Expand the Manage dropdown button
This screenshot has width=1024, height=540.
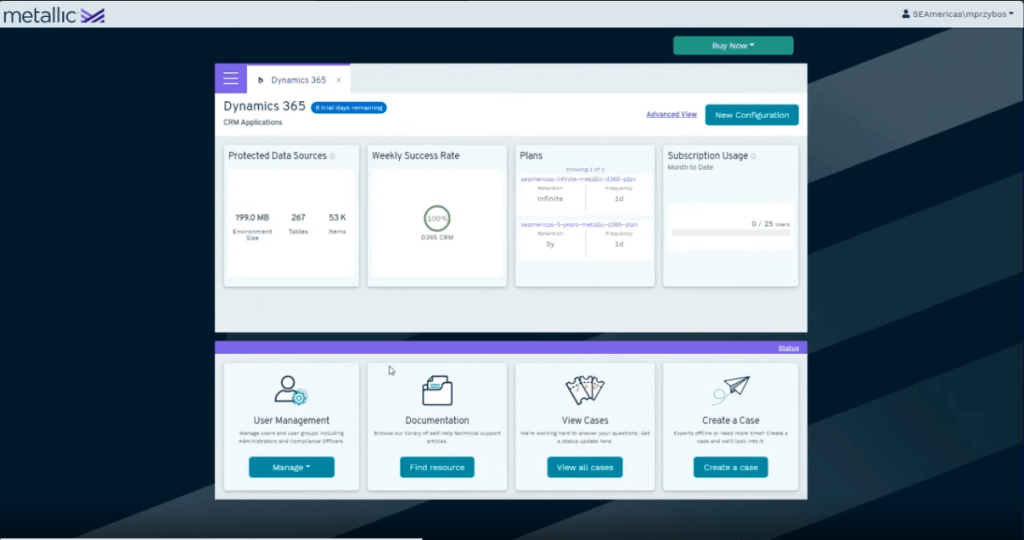click(291, 467)
